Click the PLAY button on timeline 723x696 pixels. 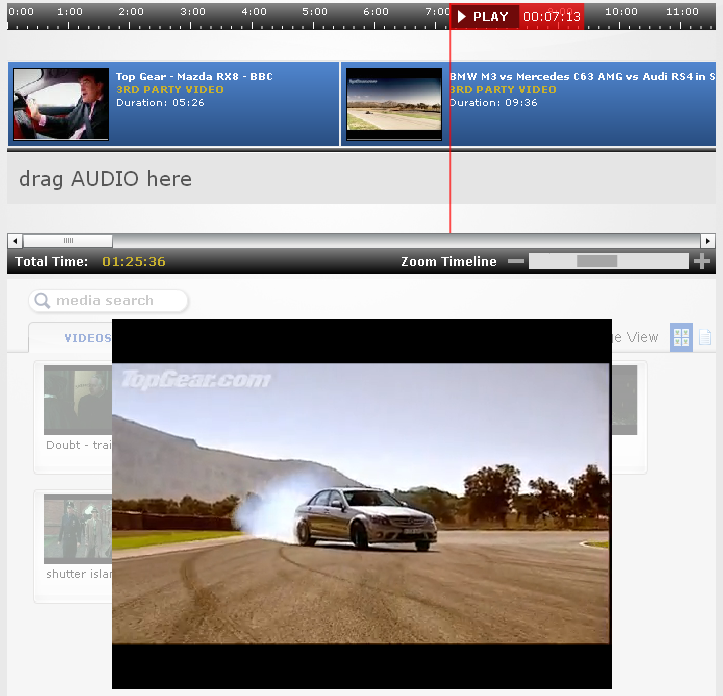coord(484,17)
